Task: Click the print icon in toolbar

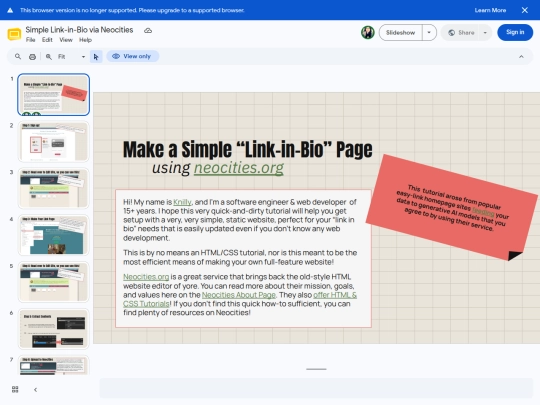Action: [32, 57]
